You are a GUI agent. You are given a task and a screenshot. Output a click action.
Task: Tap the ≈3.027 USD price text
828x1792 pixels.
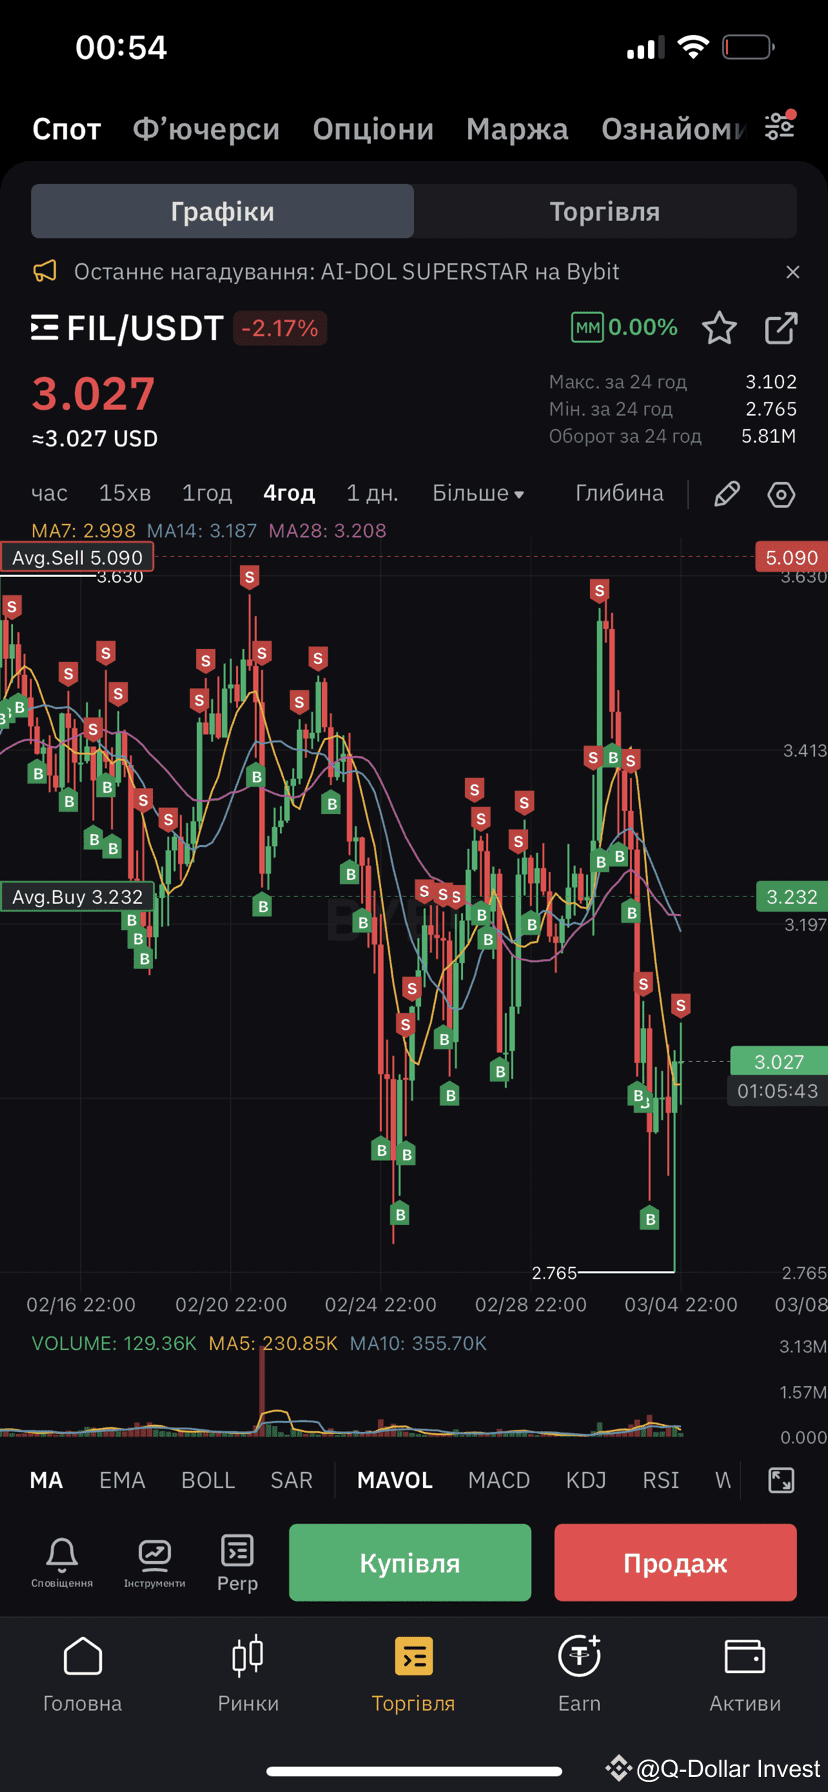coord(95,438)
